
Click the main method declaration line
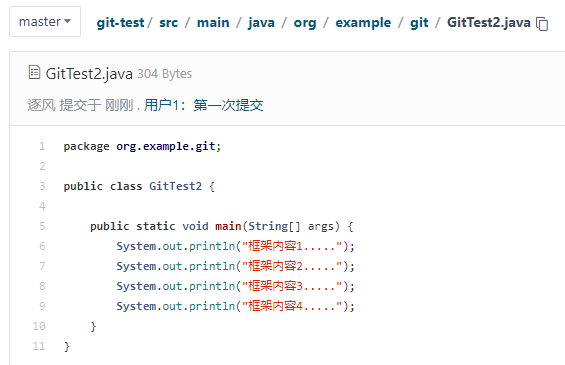click(222, 226)
